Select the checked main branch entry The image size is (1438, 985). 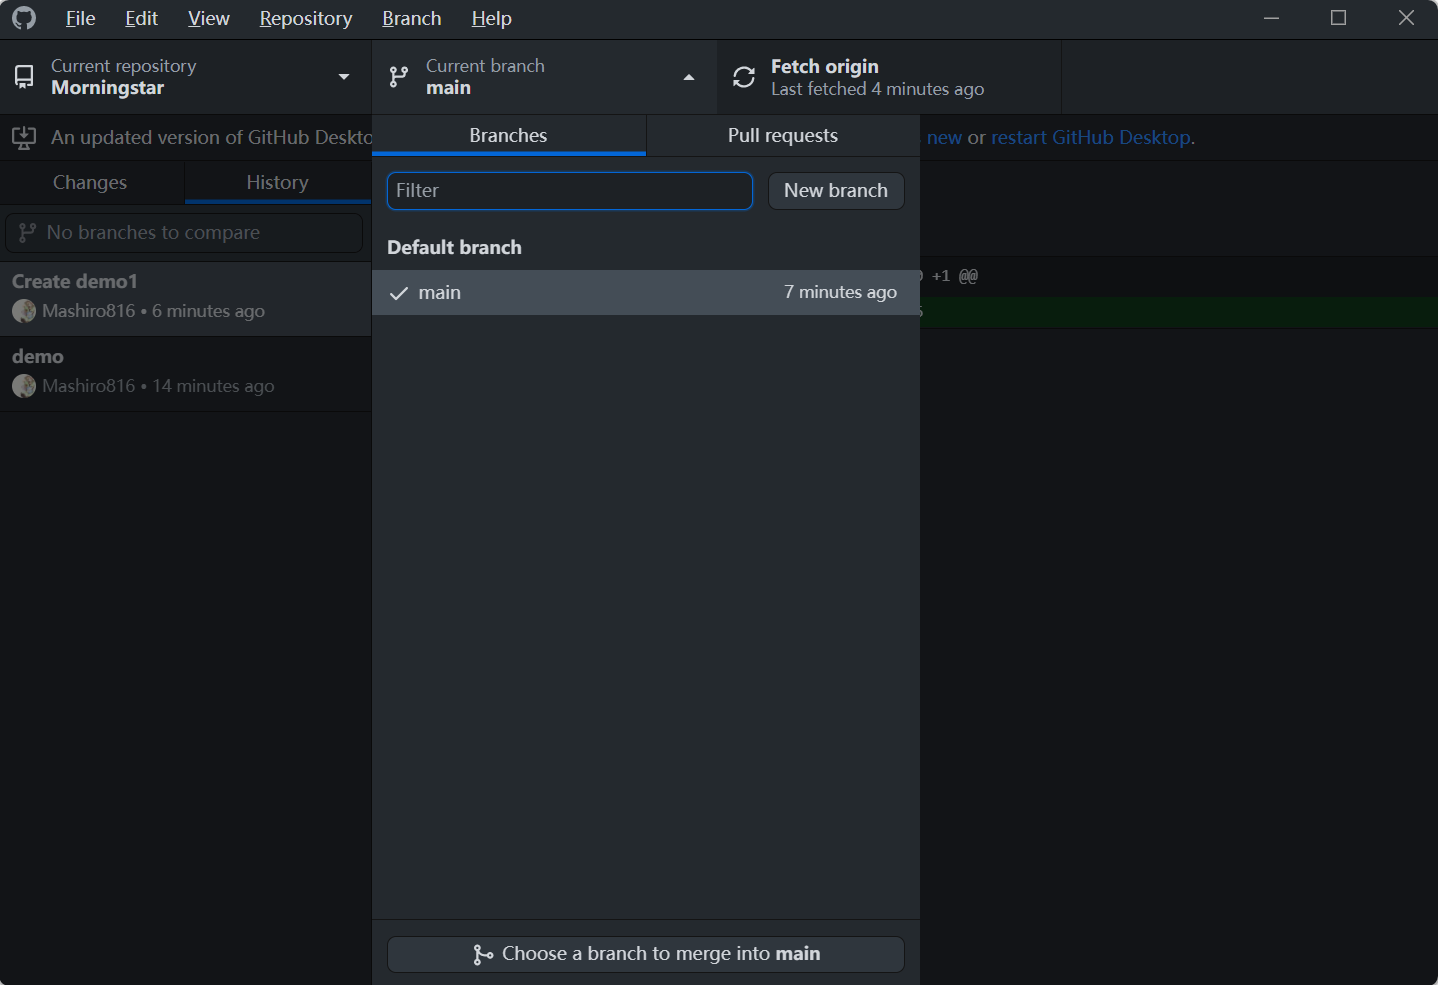[x=645, y=293]
